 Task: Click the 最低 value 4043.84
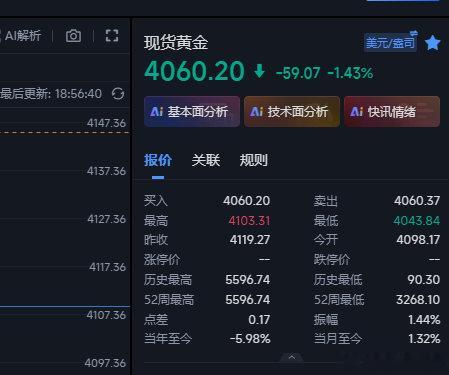point(417,220)
